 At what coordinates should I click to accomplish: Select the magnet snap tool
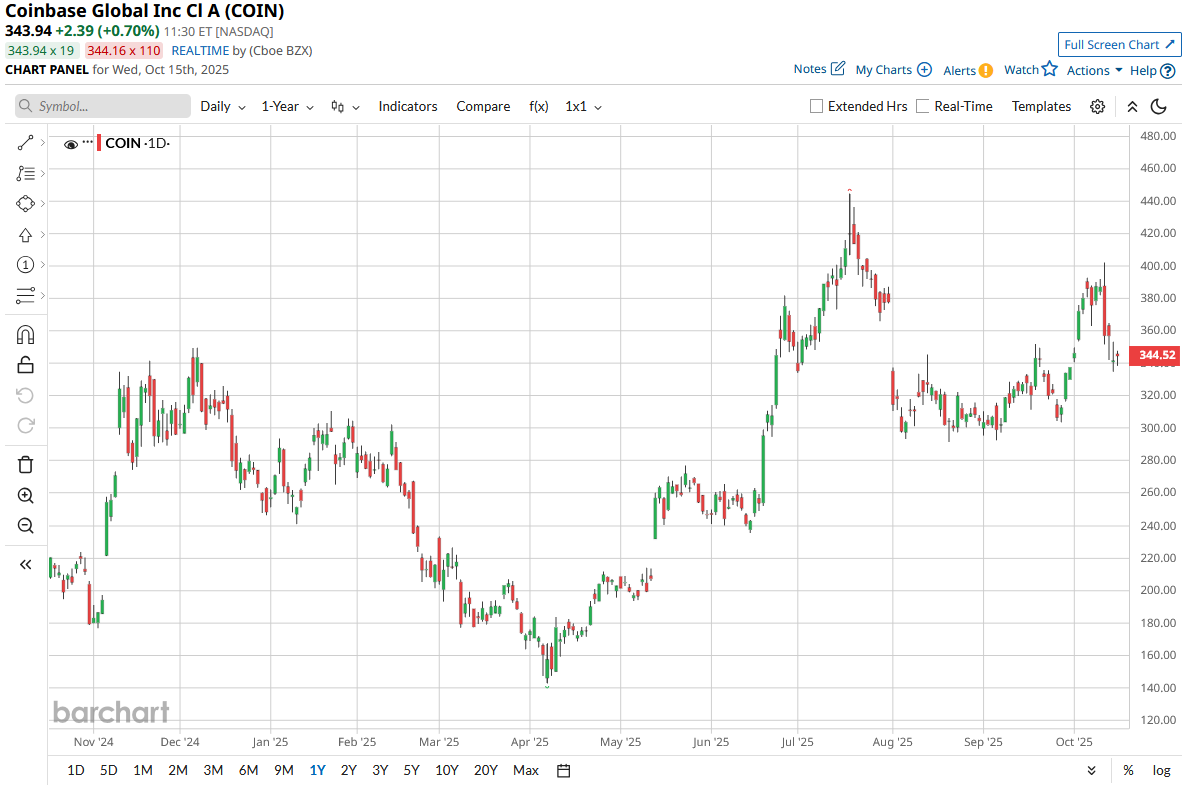point(26,334)
